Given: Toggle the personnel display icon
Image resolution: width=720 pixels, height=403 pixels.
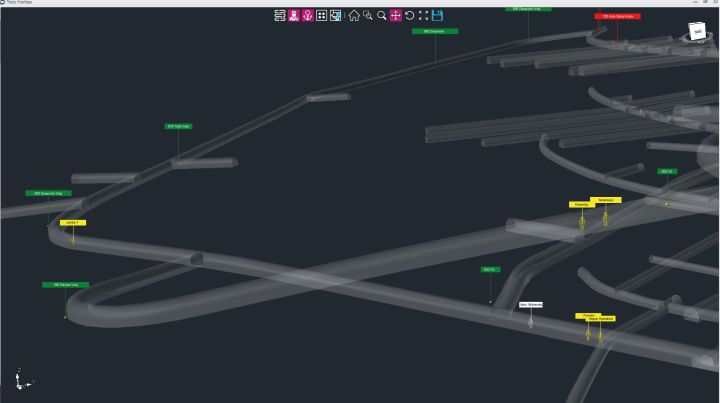Looking at the screenshot, I should (294, 16).
